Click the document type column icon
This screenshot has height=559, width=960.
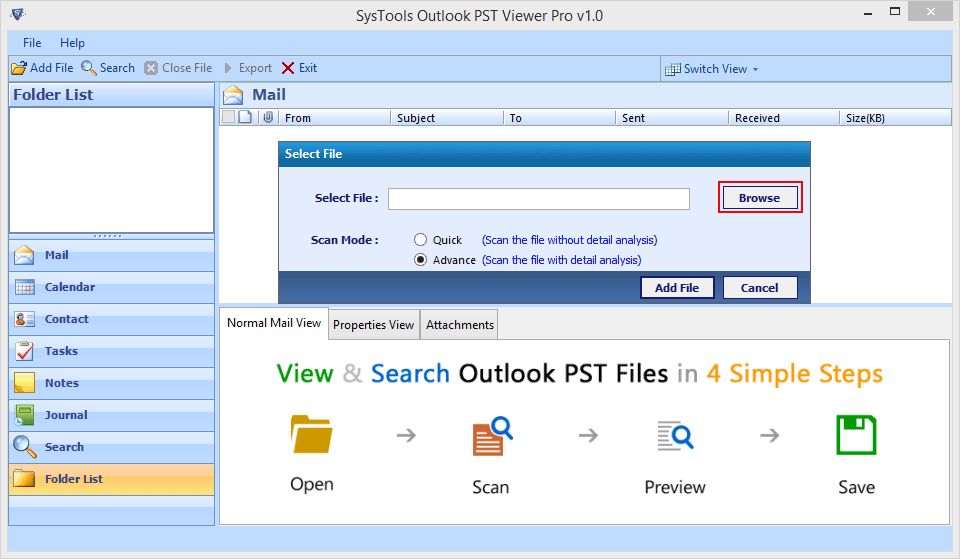coord(245,117)
